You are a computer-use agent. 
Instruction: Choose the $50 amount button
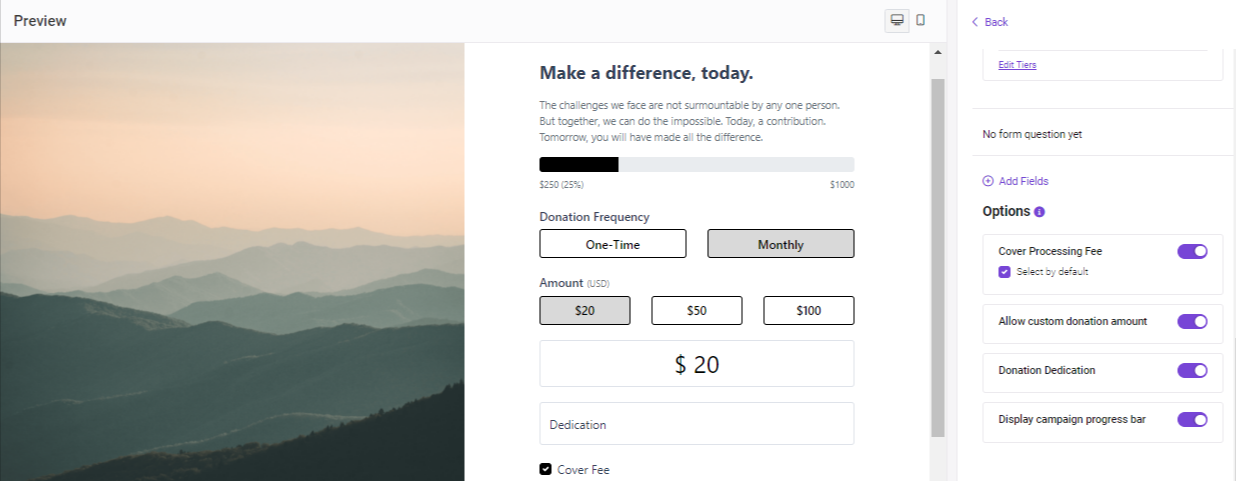pyautogui.click(x=697, y=311)
